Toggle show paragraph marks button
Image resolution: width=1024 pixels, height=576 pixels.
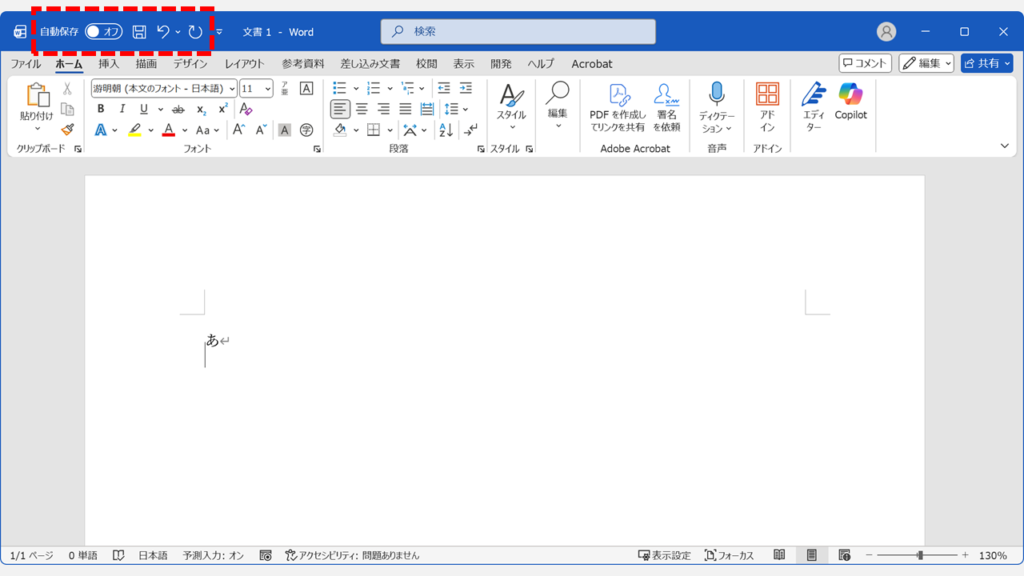pyautogui.click(x=471, y=130)
